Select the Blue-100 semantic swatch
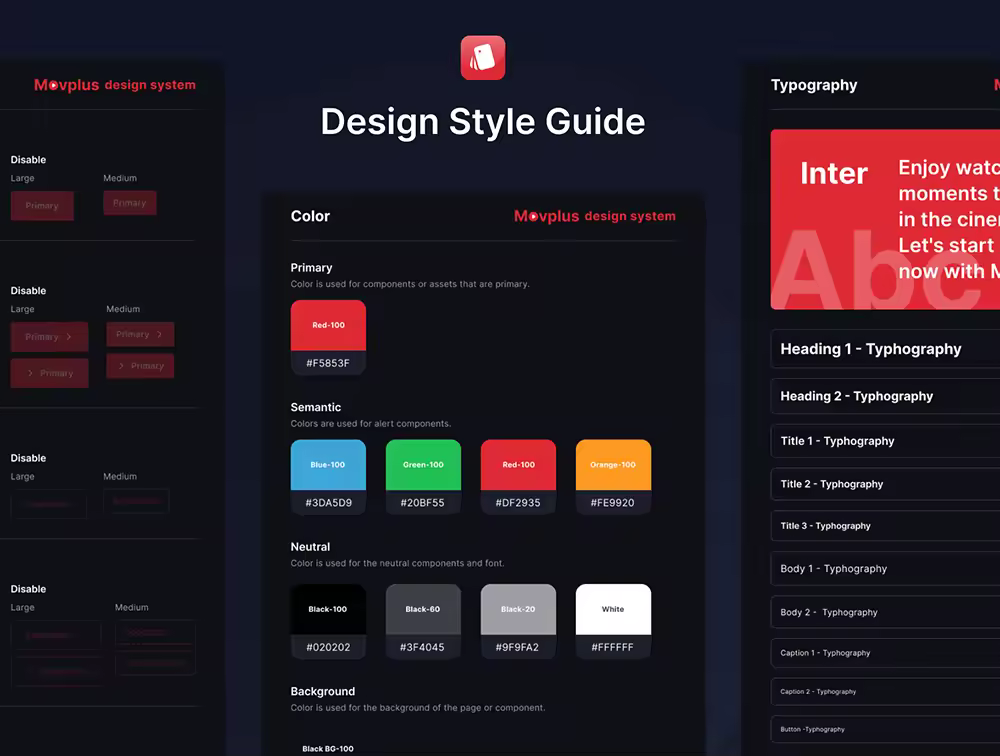Image resolution: width=1000 pixels, height=756 pixels. click(x=328, y=477)
